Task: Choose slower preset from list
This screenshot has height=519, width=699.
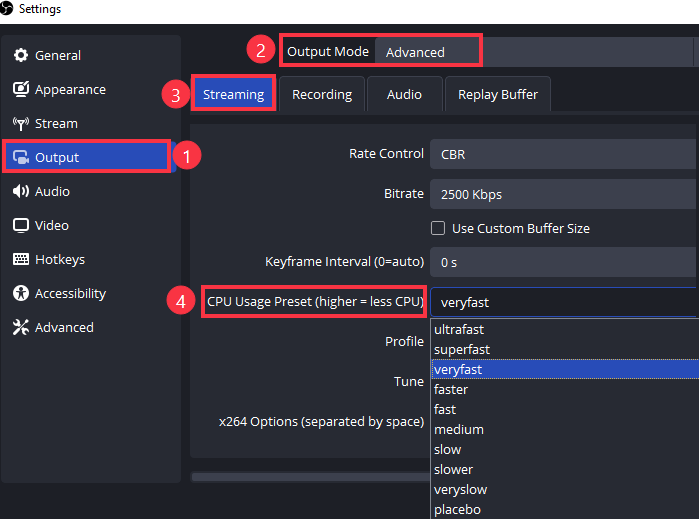Action: [565, 470]
